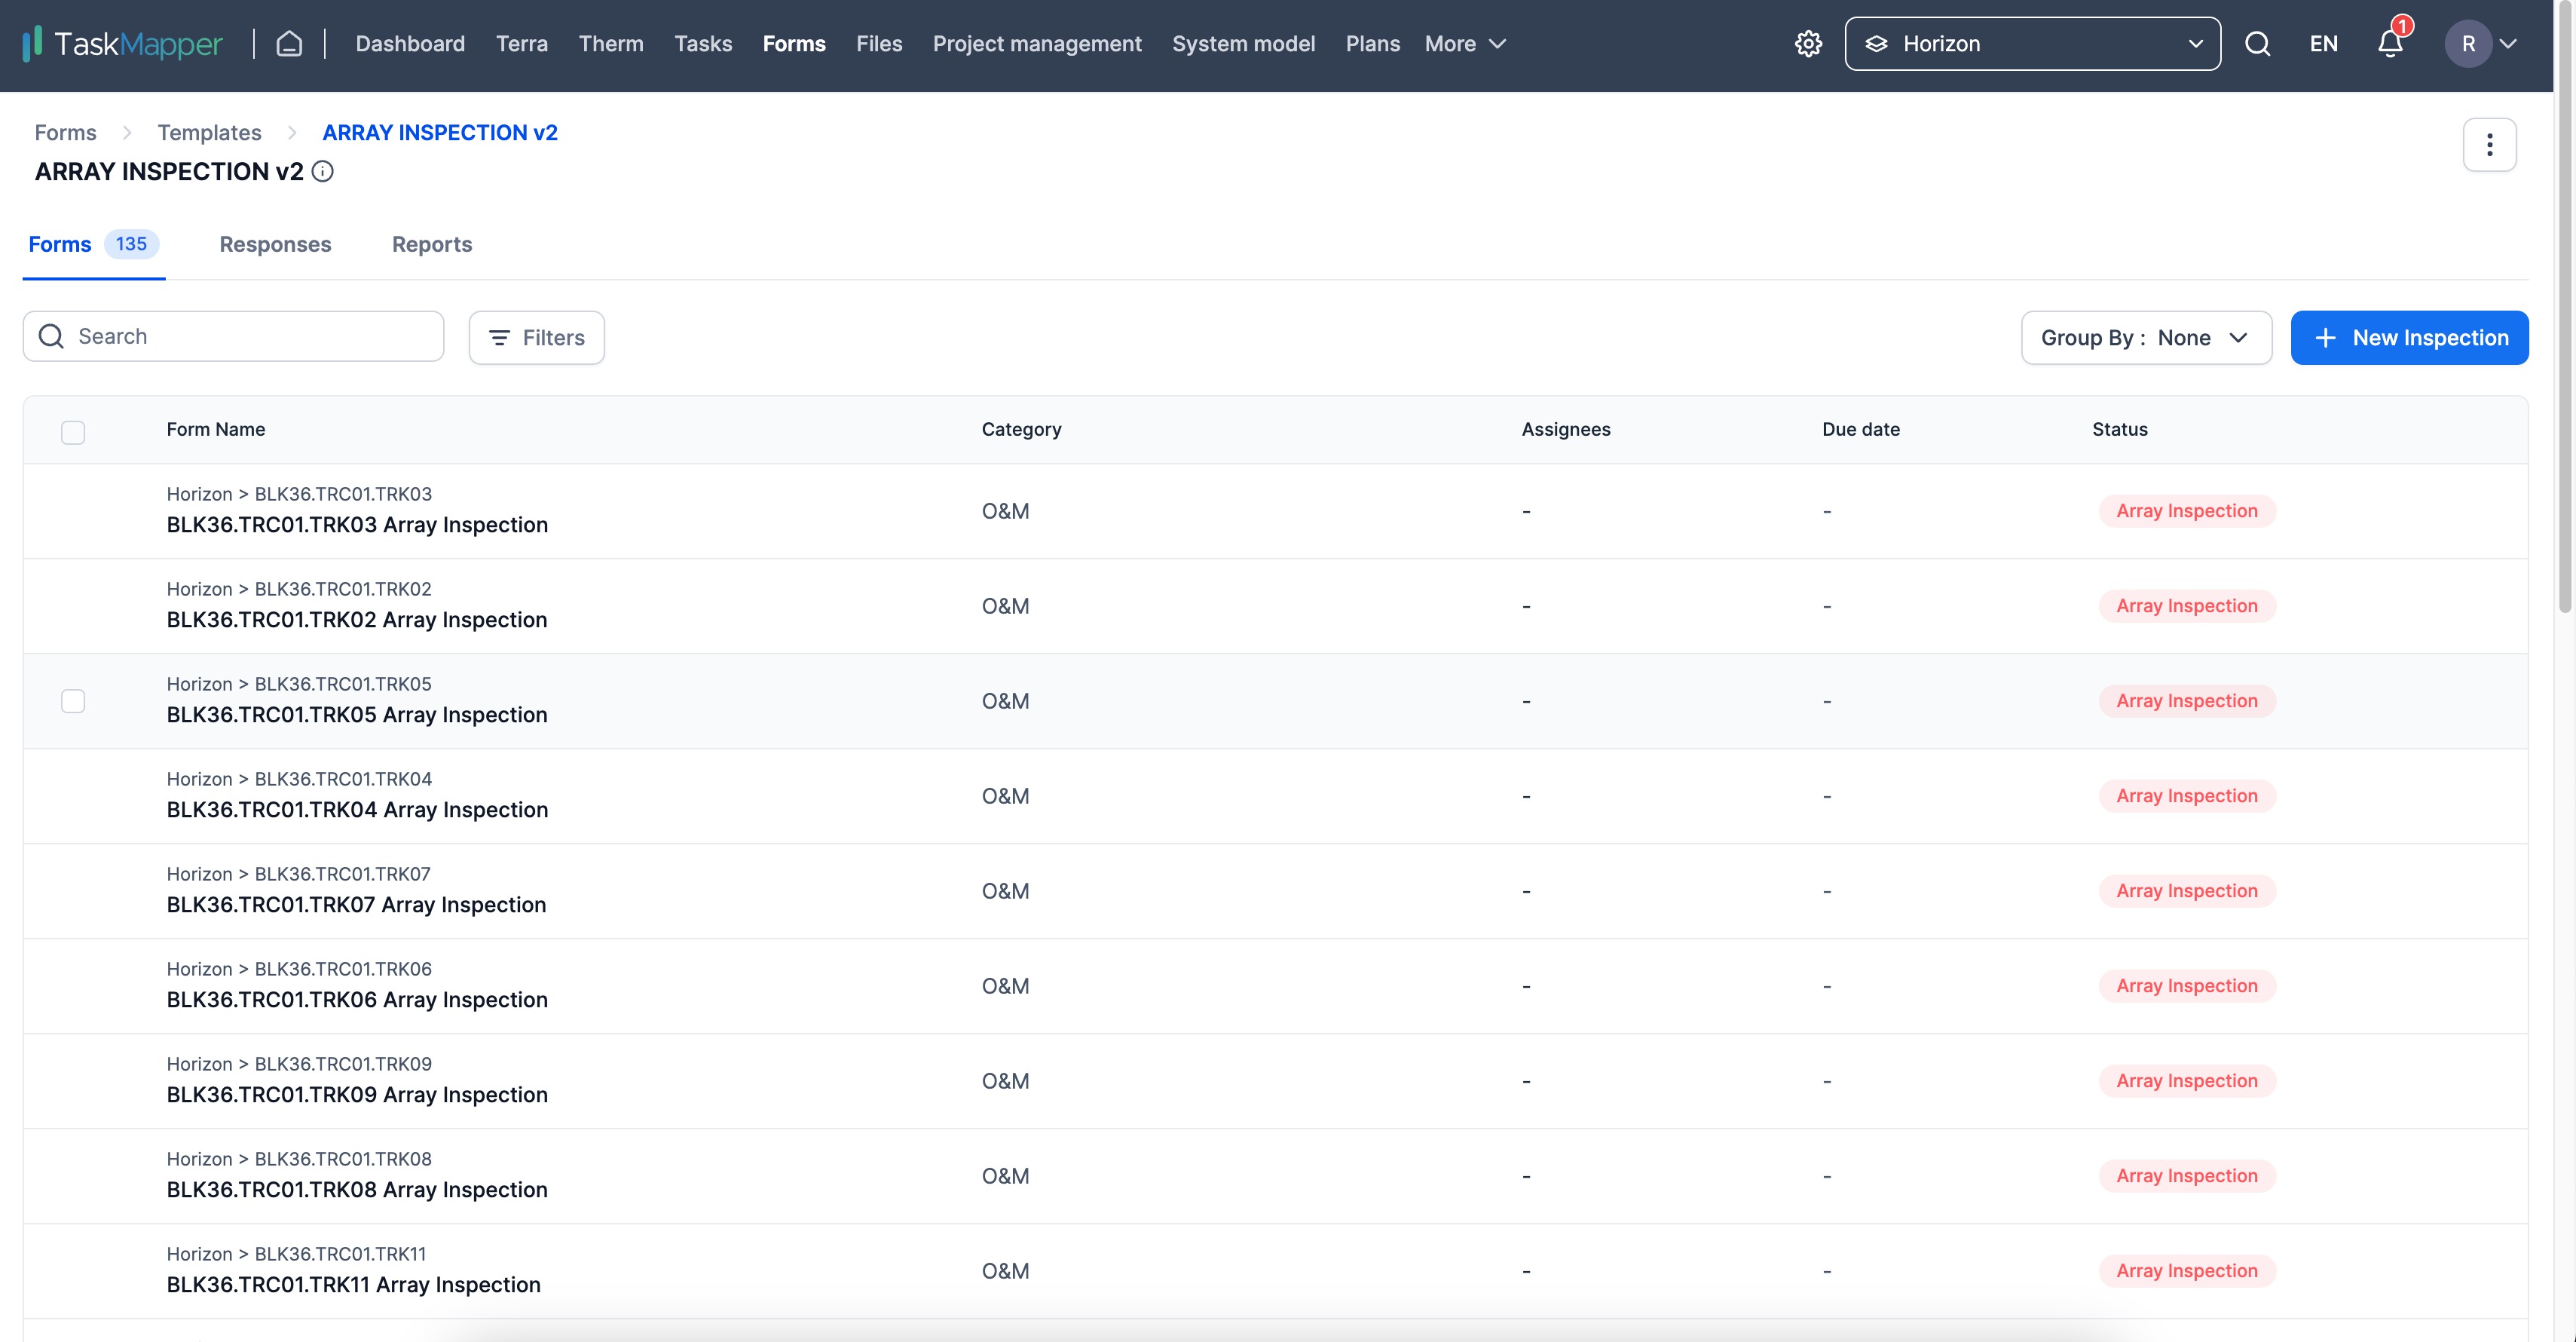The height and width of the screenshot is (1342, 2576).
Task: Click the TaskMapper logo
Action: (x=122, y=44)
